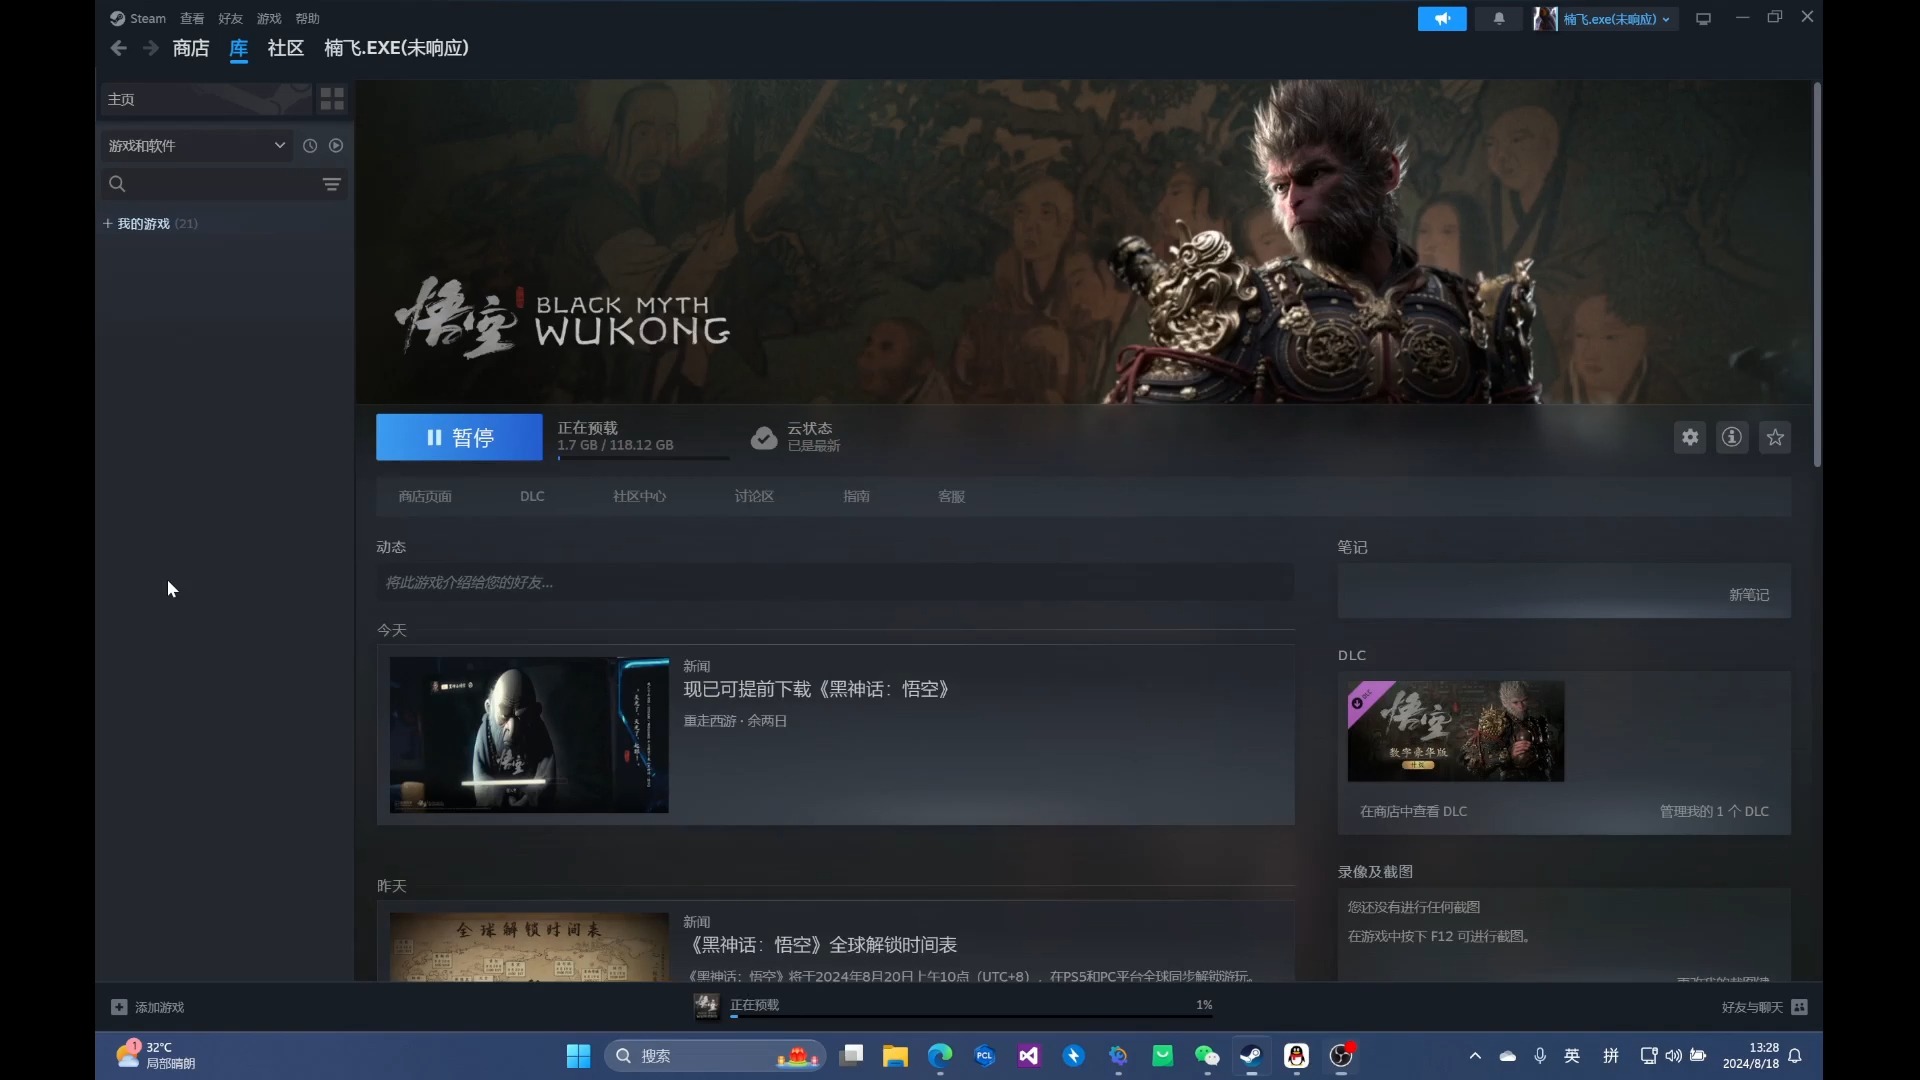Image resolution: width=1920 pixels, height=1080 pixels.
Task: Show hidden system tray icons
Action: tap(1475, 1056)
